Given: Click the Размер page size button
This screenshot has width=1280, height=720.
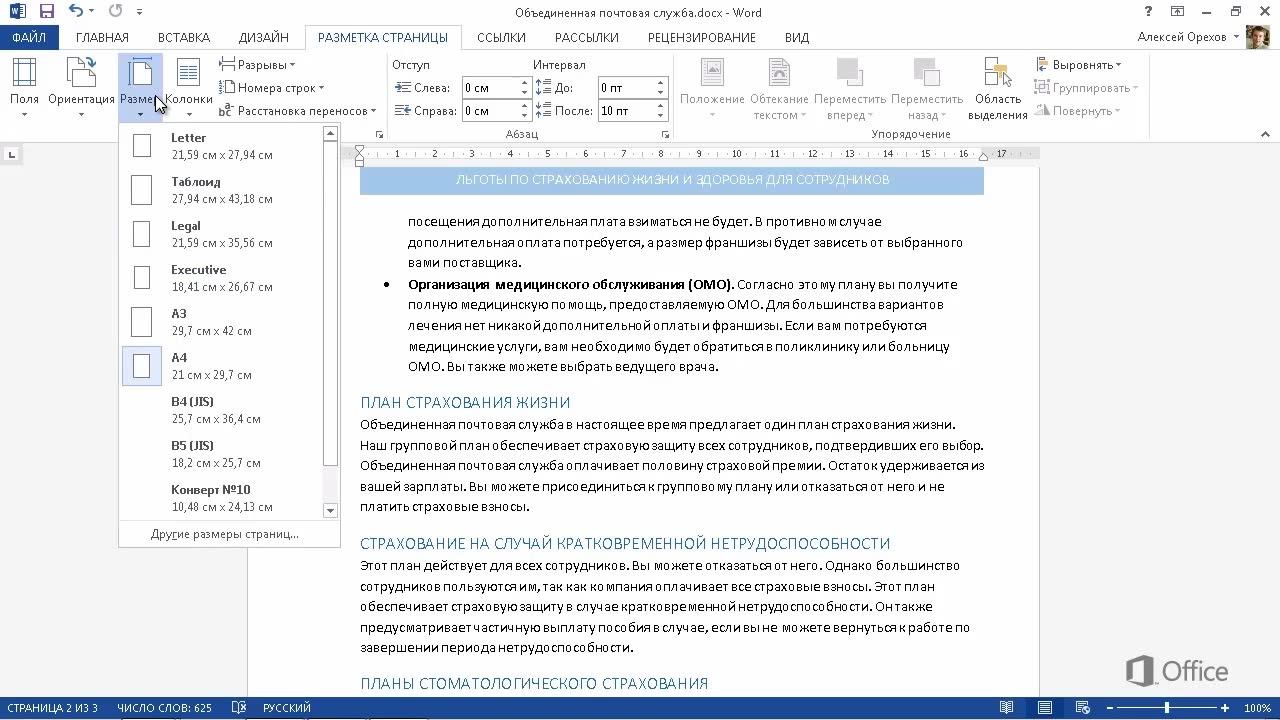Looking at the screenshot, I should tap(140, 88).
